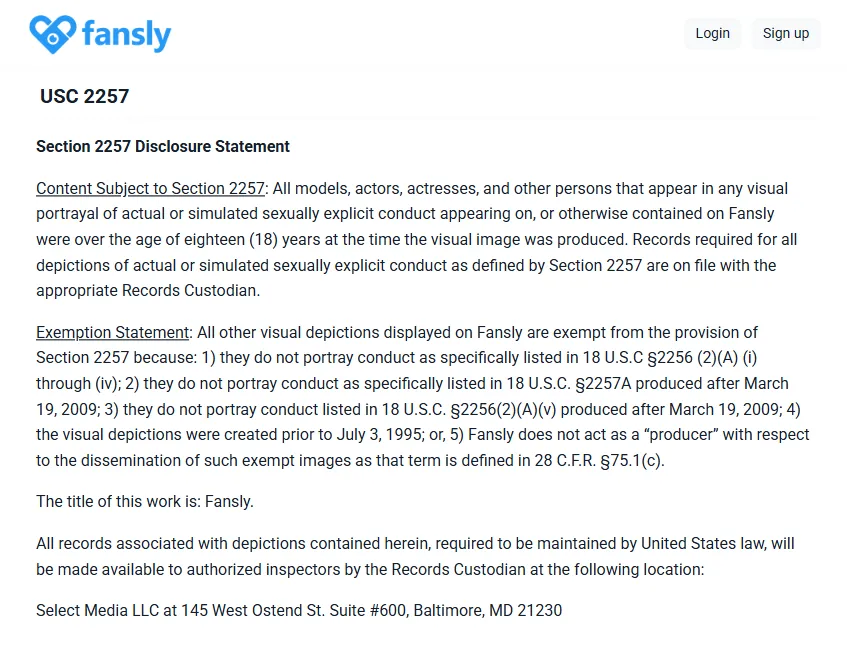
Task: Click the Records Custodian address line
Action: 299,610
